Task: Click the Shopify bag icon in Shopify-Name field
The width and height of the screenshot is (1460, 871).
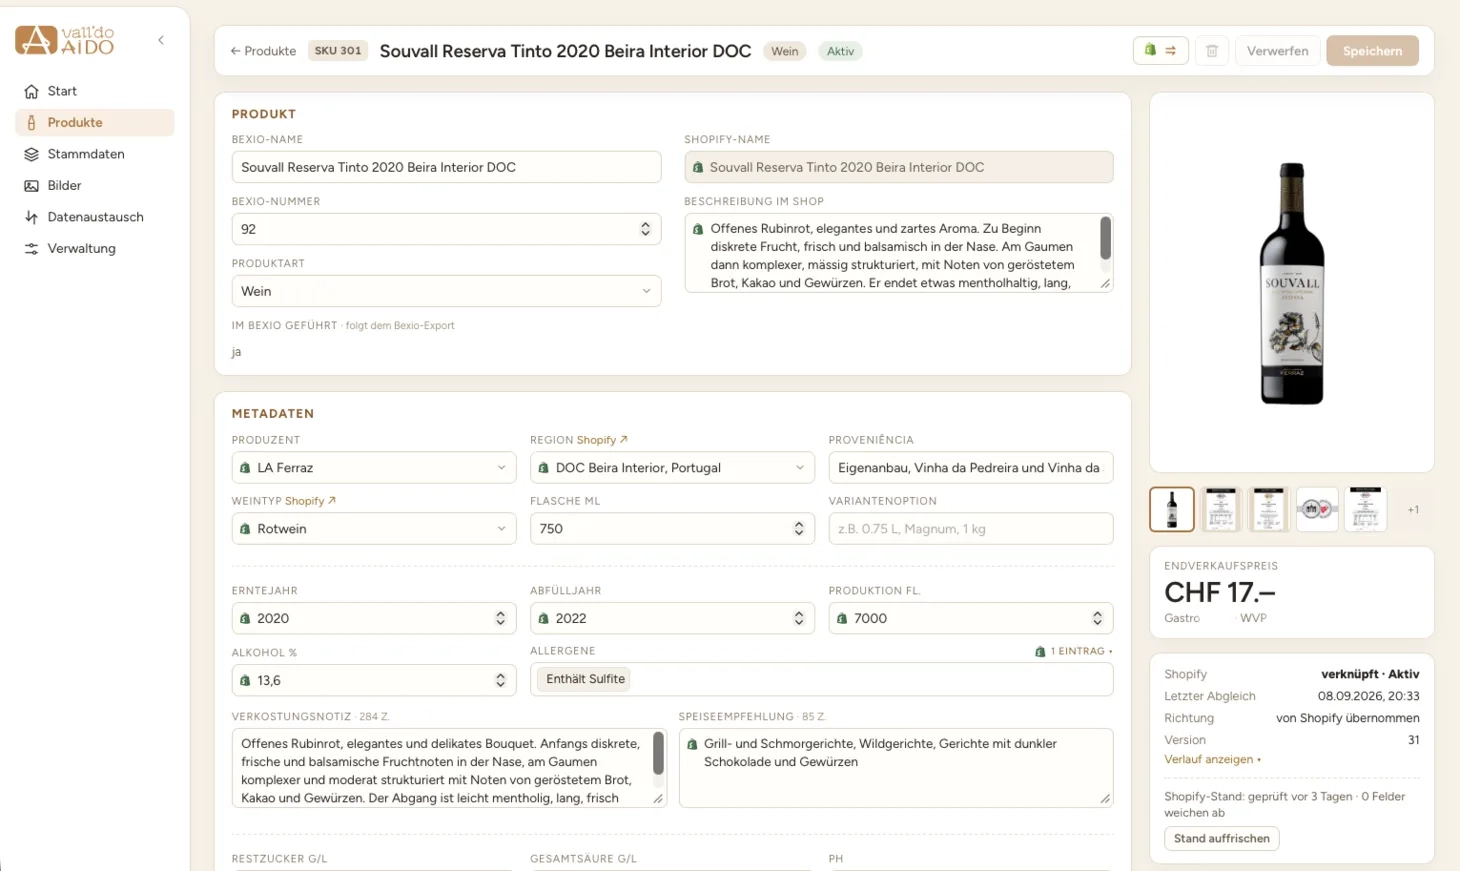Action: (698, 167)
